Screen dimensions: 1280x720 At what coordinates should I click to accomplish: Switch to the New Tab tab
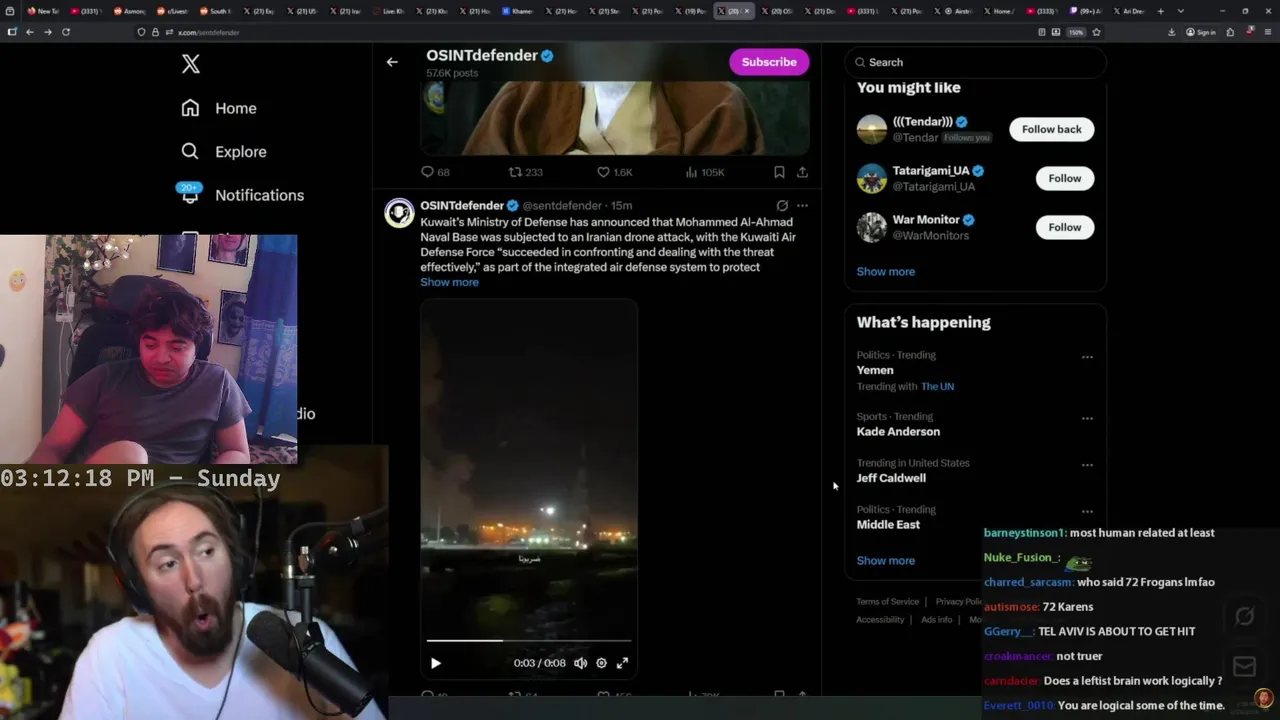[44, 11]
